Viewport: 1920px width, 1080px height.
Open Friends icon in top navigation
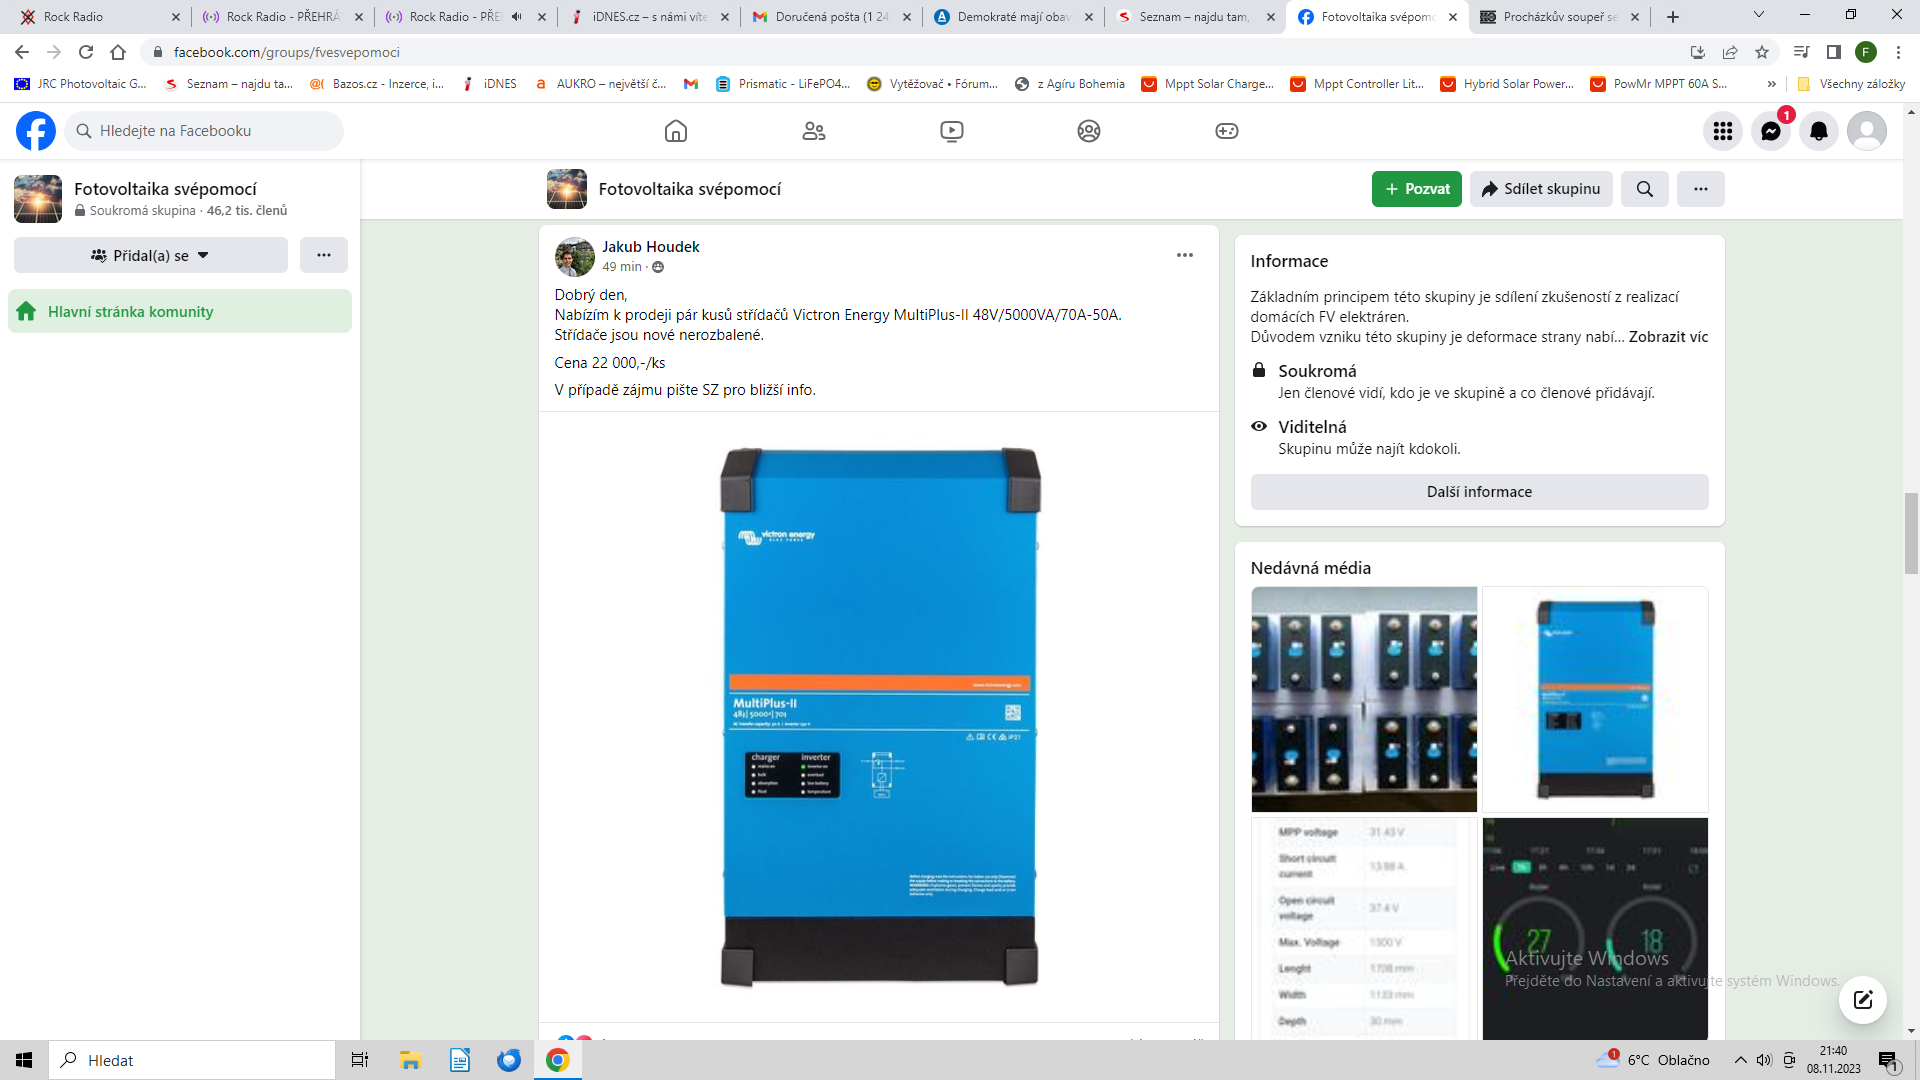814,131
